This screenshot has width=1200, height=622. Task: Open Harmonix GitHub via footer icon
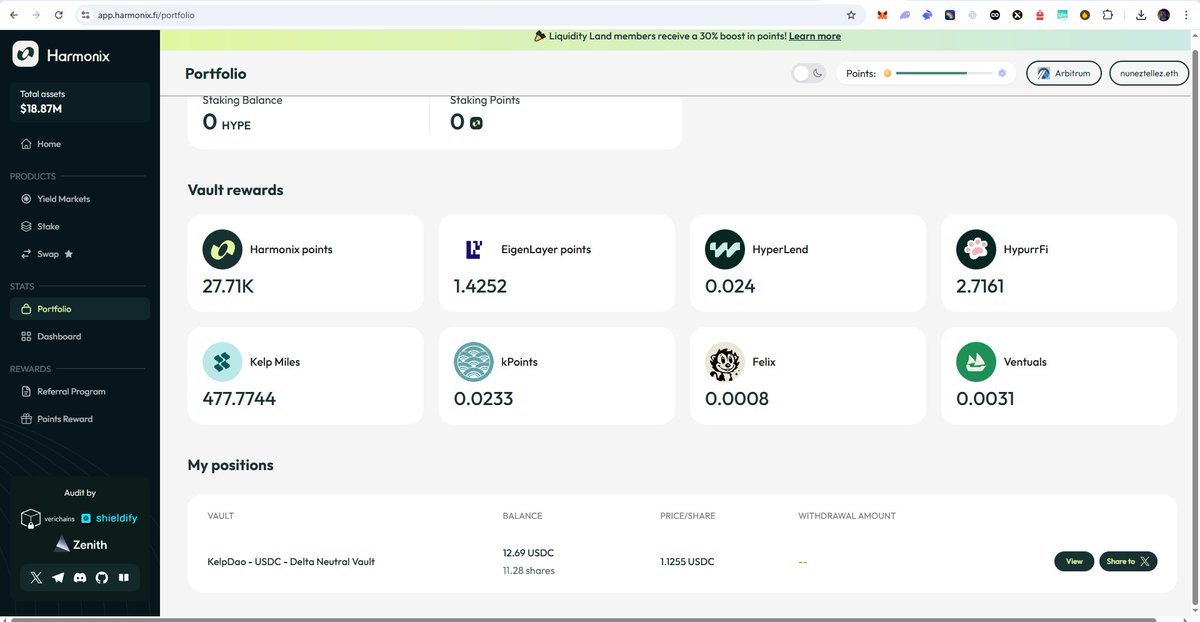pyautogui.click(x=101, y=577)
